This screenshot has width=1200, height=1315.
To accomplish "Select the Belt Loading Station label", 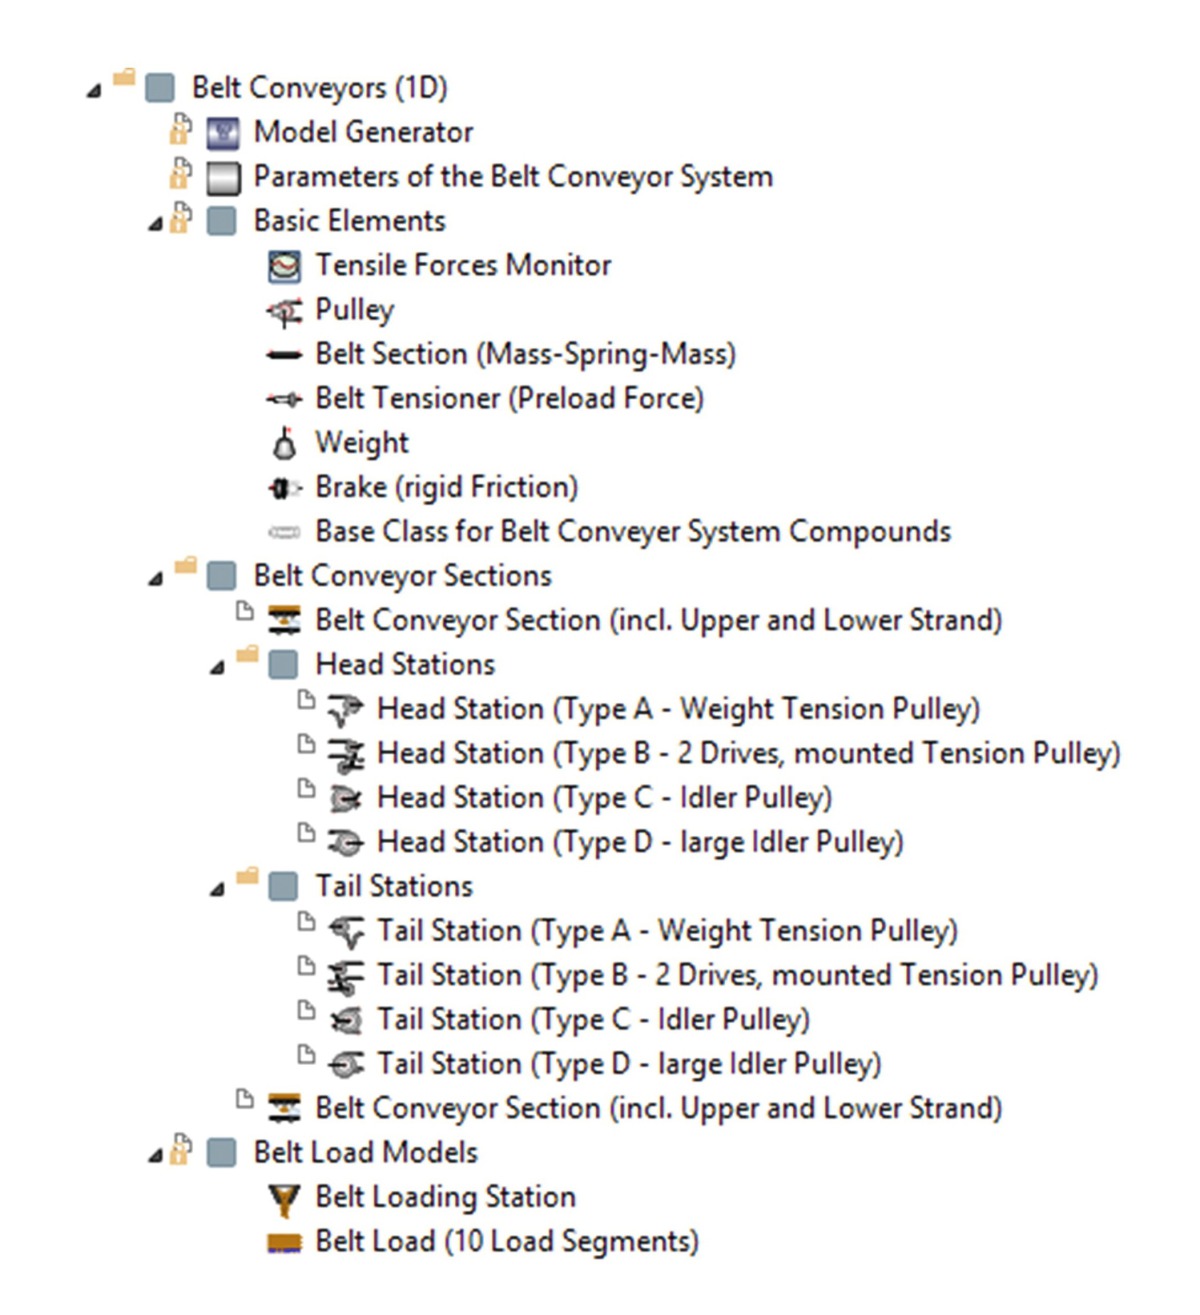I will tap(446, 1197).
